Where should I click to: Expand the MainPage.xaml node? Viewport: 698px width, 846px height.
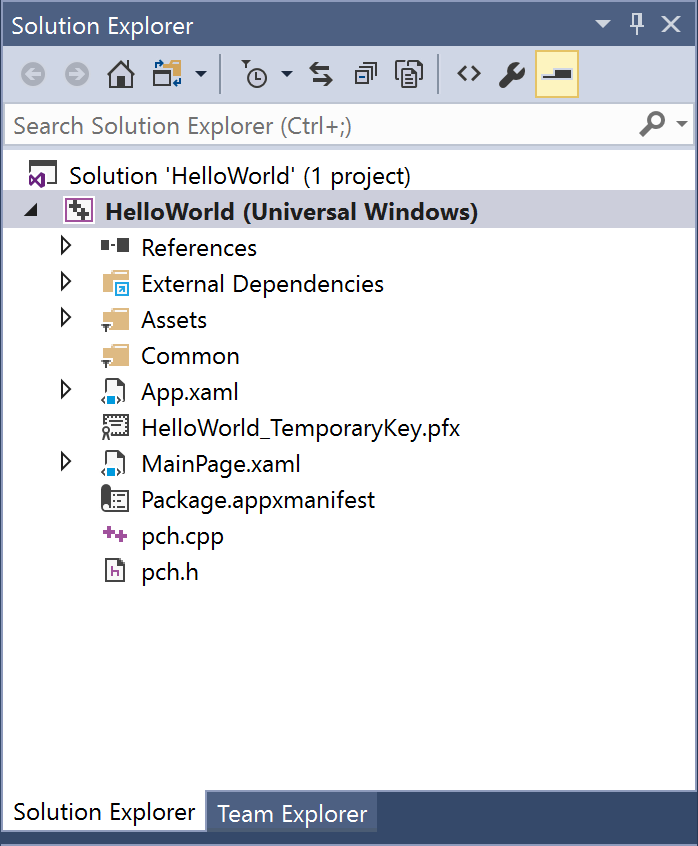point(66,462)
